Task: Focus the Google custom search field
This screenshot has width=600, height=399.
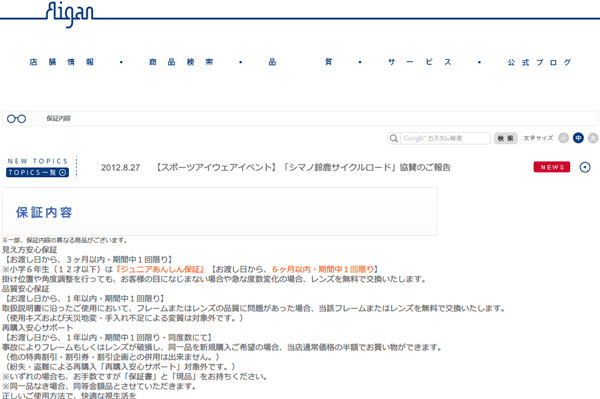Action: click(445, 138)
